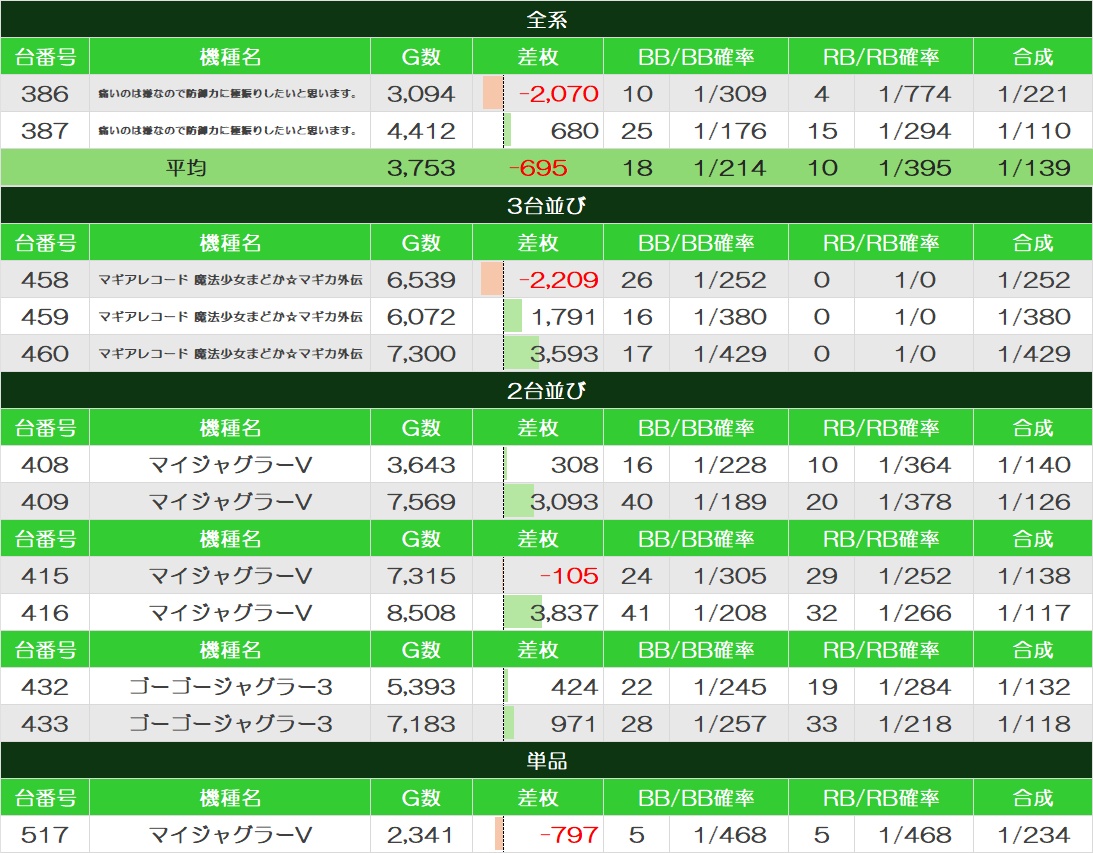Image resolution: width=1093 pixels, height=853 pixels.
Task: Click the 差枚 value 3,593
Action: coord(564,353)
